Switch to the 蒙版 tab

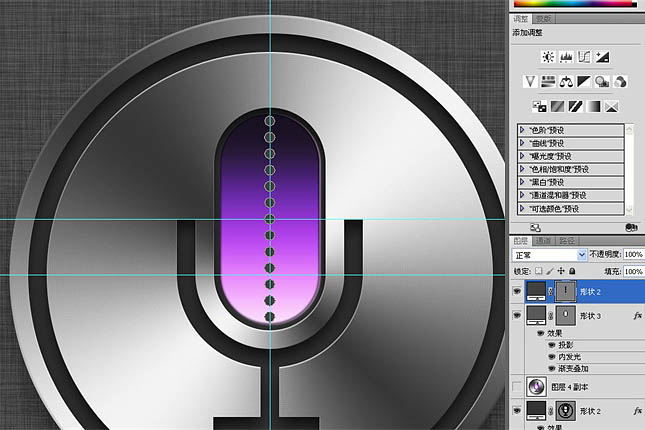[543, 19]
